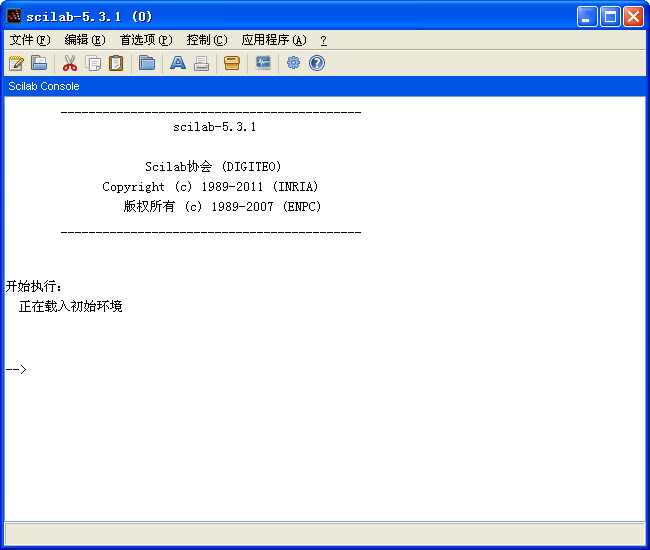Open help browser question mark icon
This screenshot has width=650, height=550.
click(x=317, y=63)
